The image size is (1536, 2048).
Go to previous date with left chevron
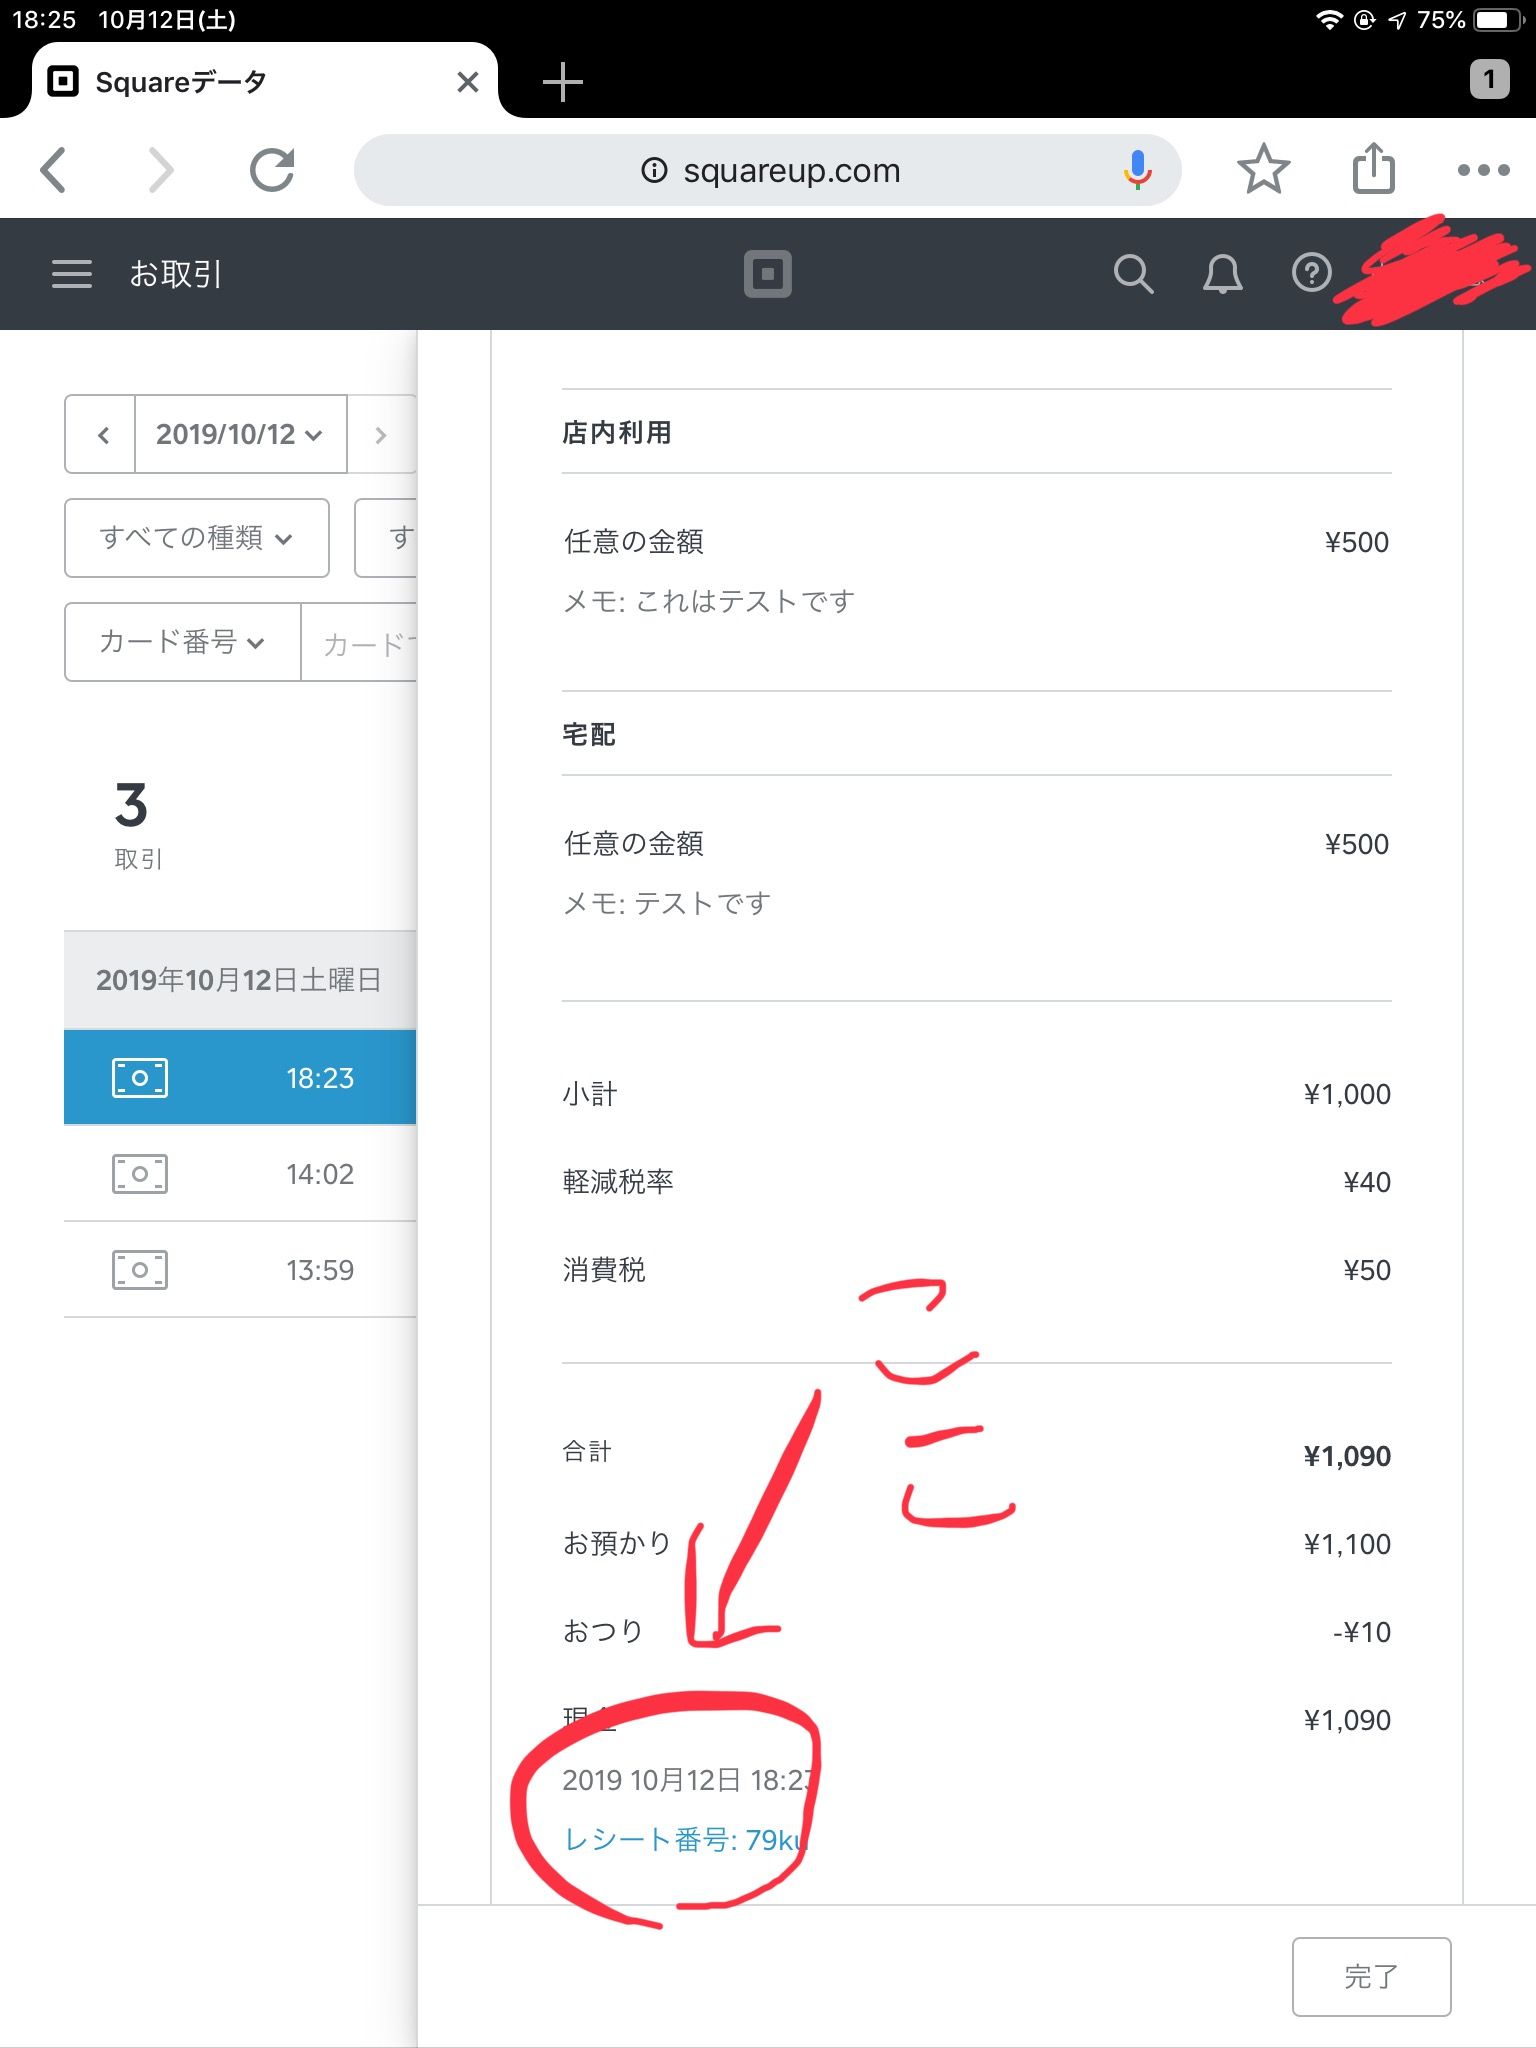coord(101,435)
